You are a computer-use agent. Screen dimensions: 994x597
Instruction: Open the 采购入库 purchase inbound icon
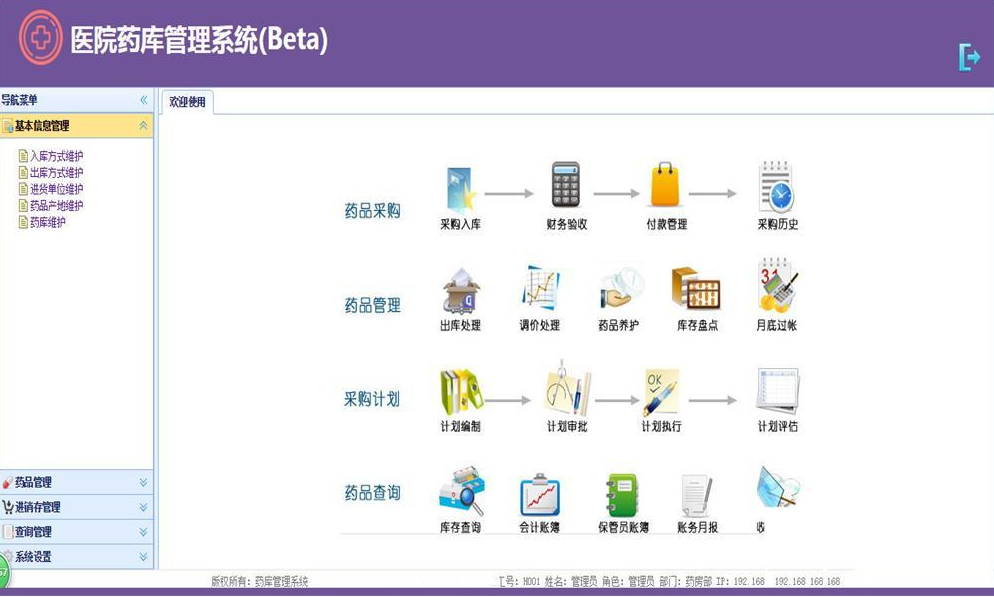[x=460, y=189]
